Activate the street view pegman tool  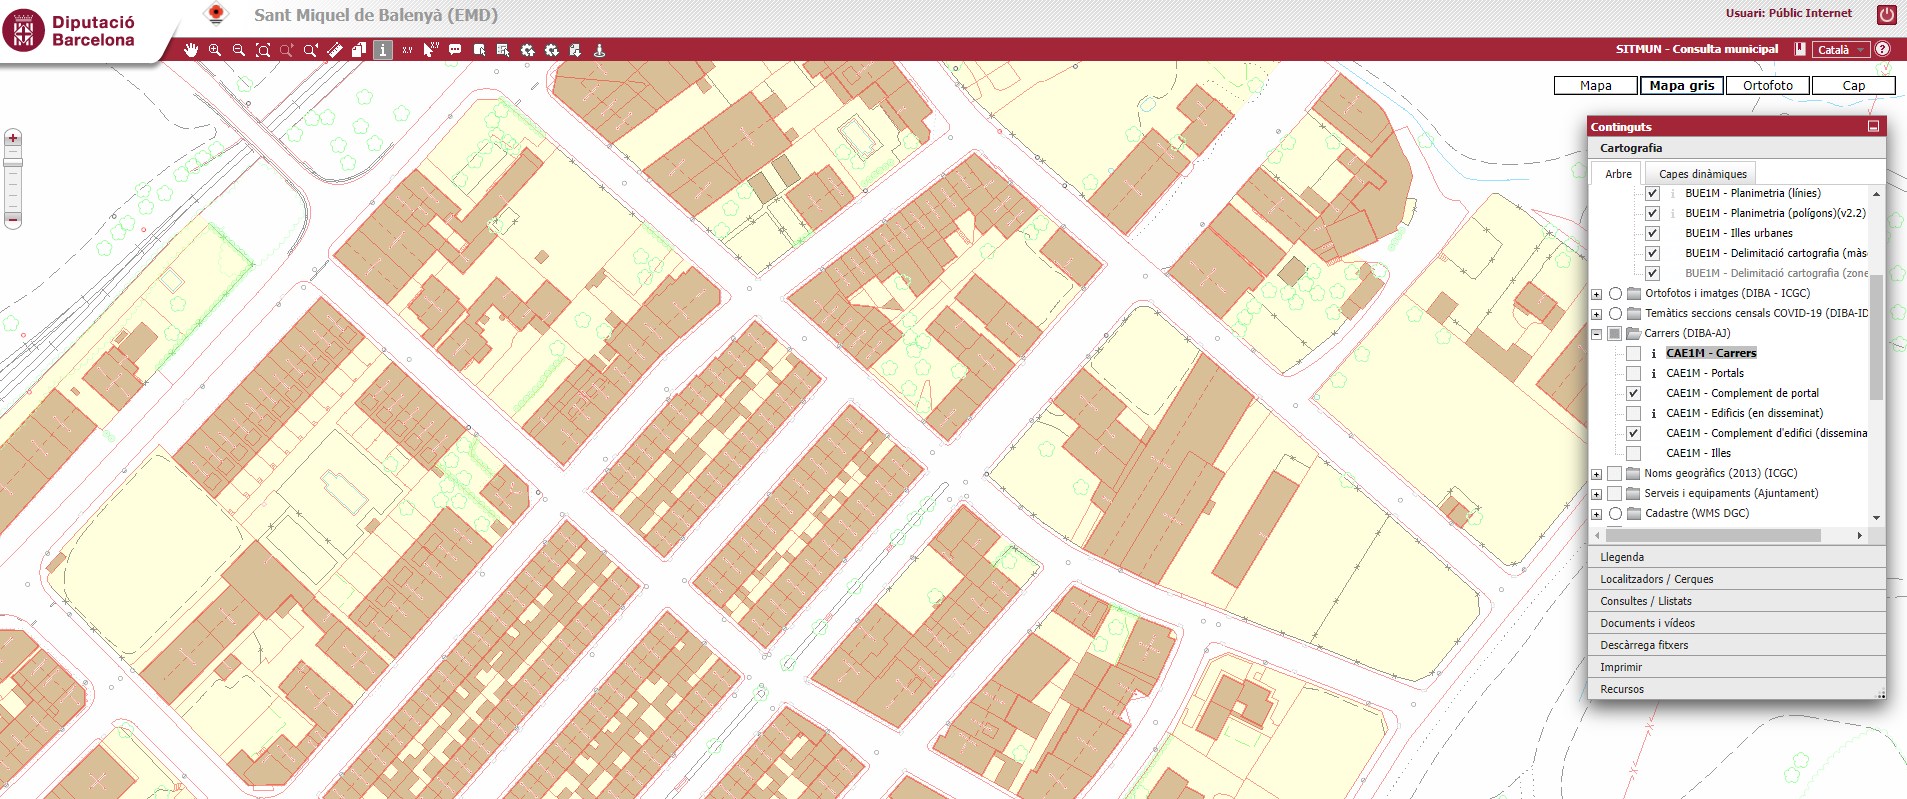coord(599,50)
